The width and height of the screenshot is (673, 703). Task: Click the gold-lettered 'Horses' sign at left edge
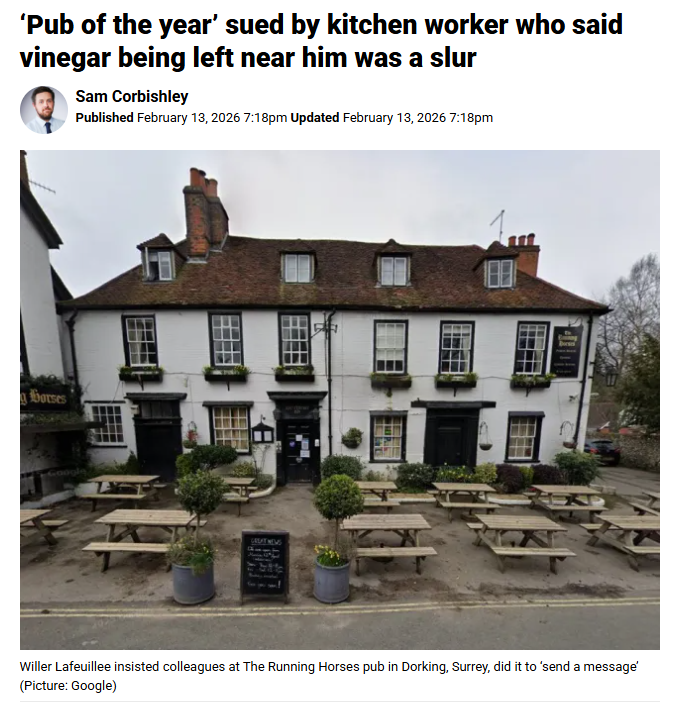(46, 398)
